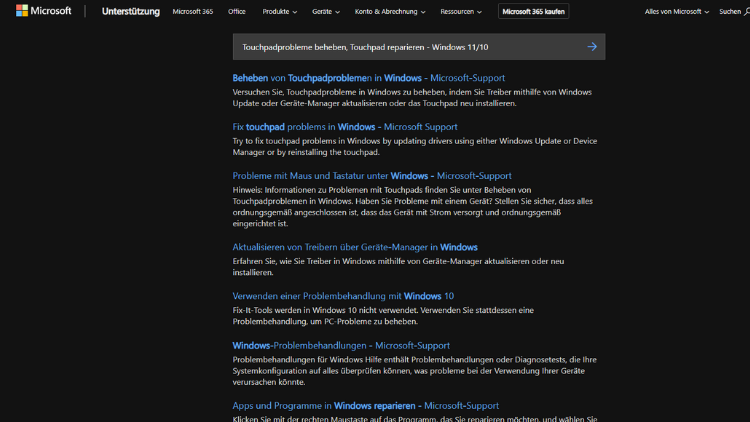This screenshot has height=422, width=750.
Task: Expand Konto & Abrechnung menu
Action: click(390, 12)
